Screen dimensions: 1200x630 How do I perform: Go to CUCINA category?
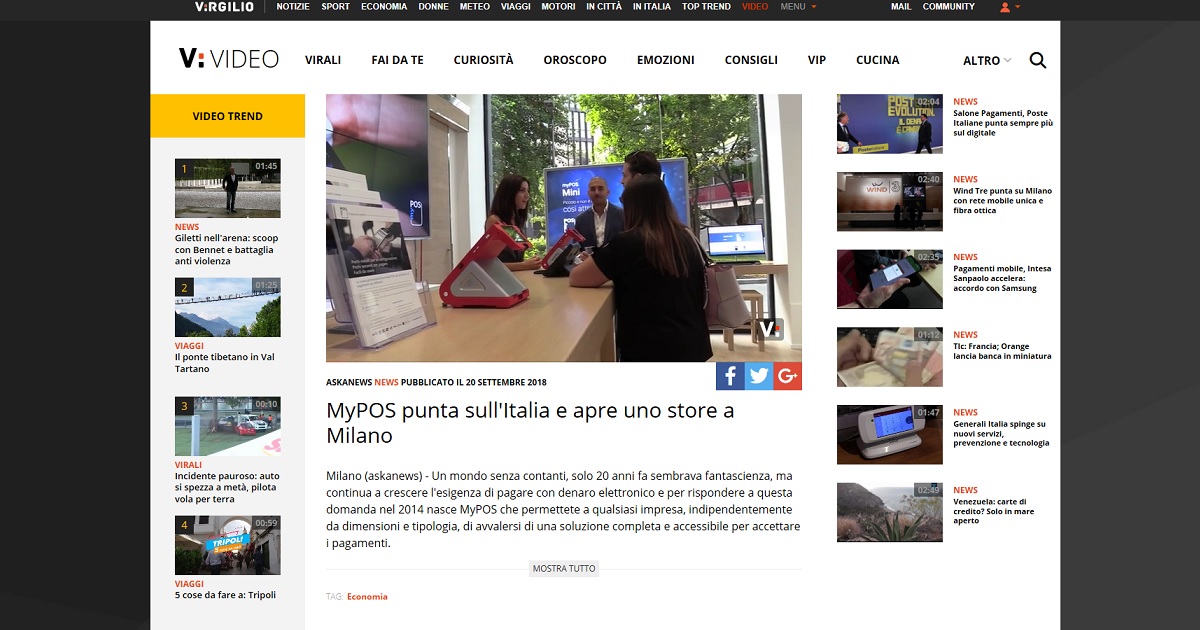[x=877, y=60]
